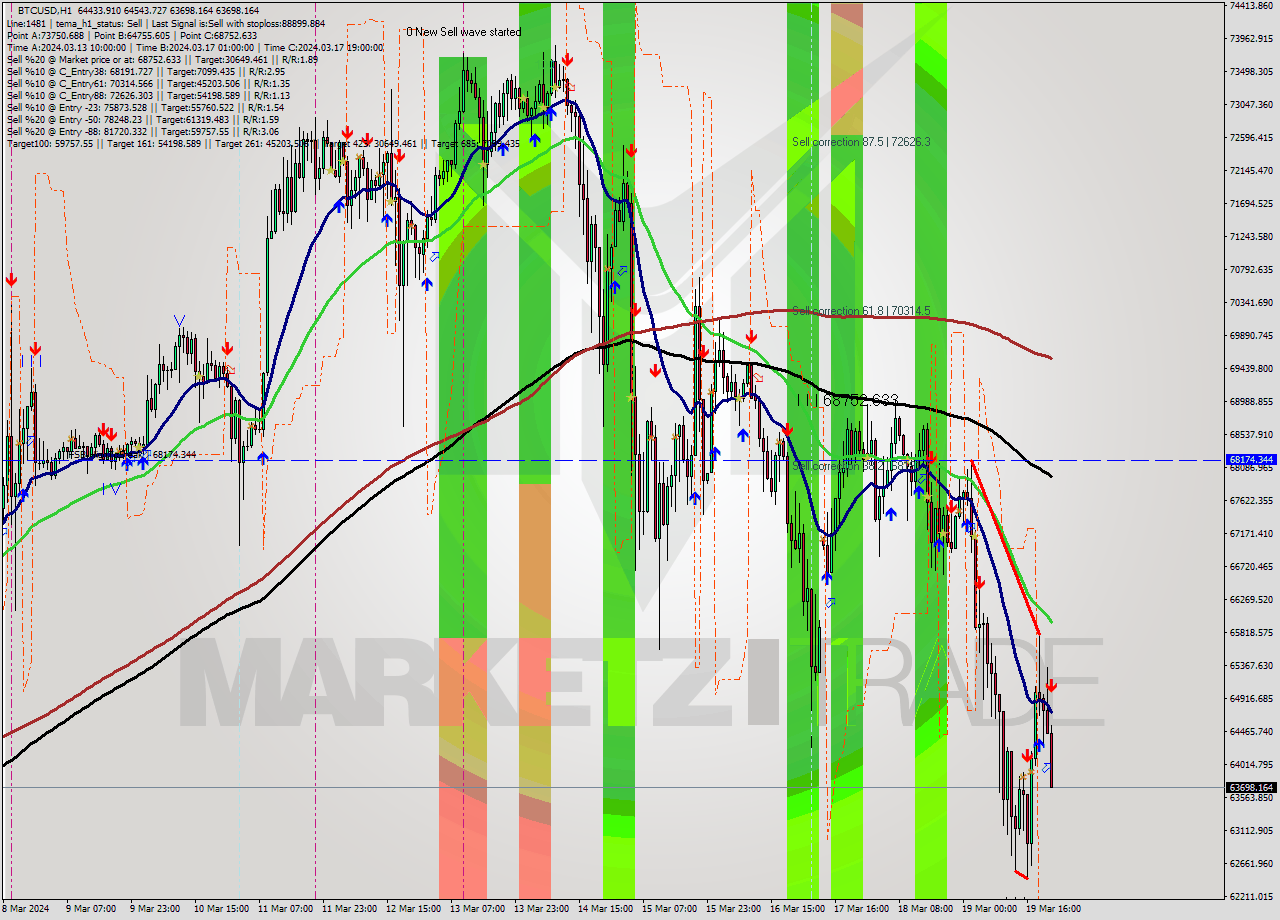Select the 65818.575 price axis label
This screenshot has width=1280, height=920.
click(x=1251, y=632)
